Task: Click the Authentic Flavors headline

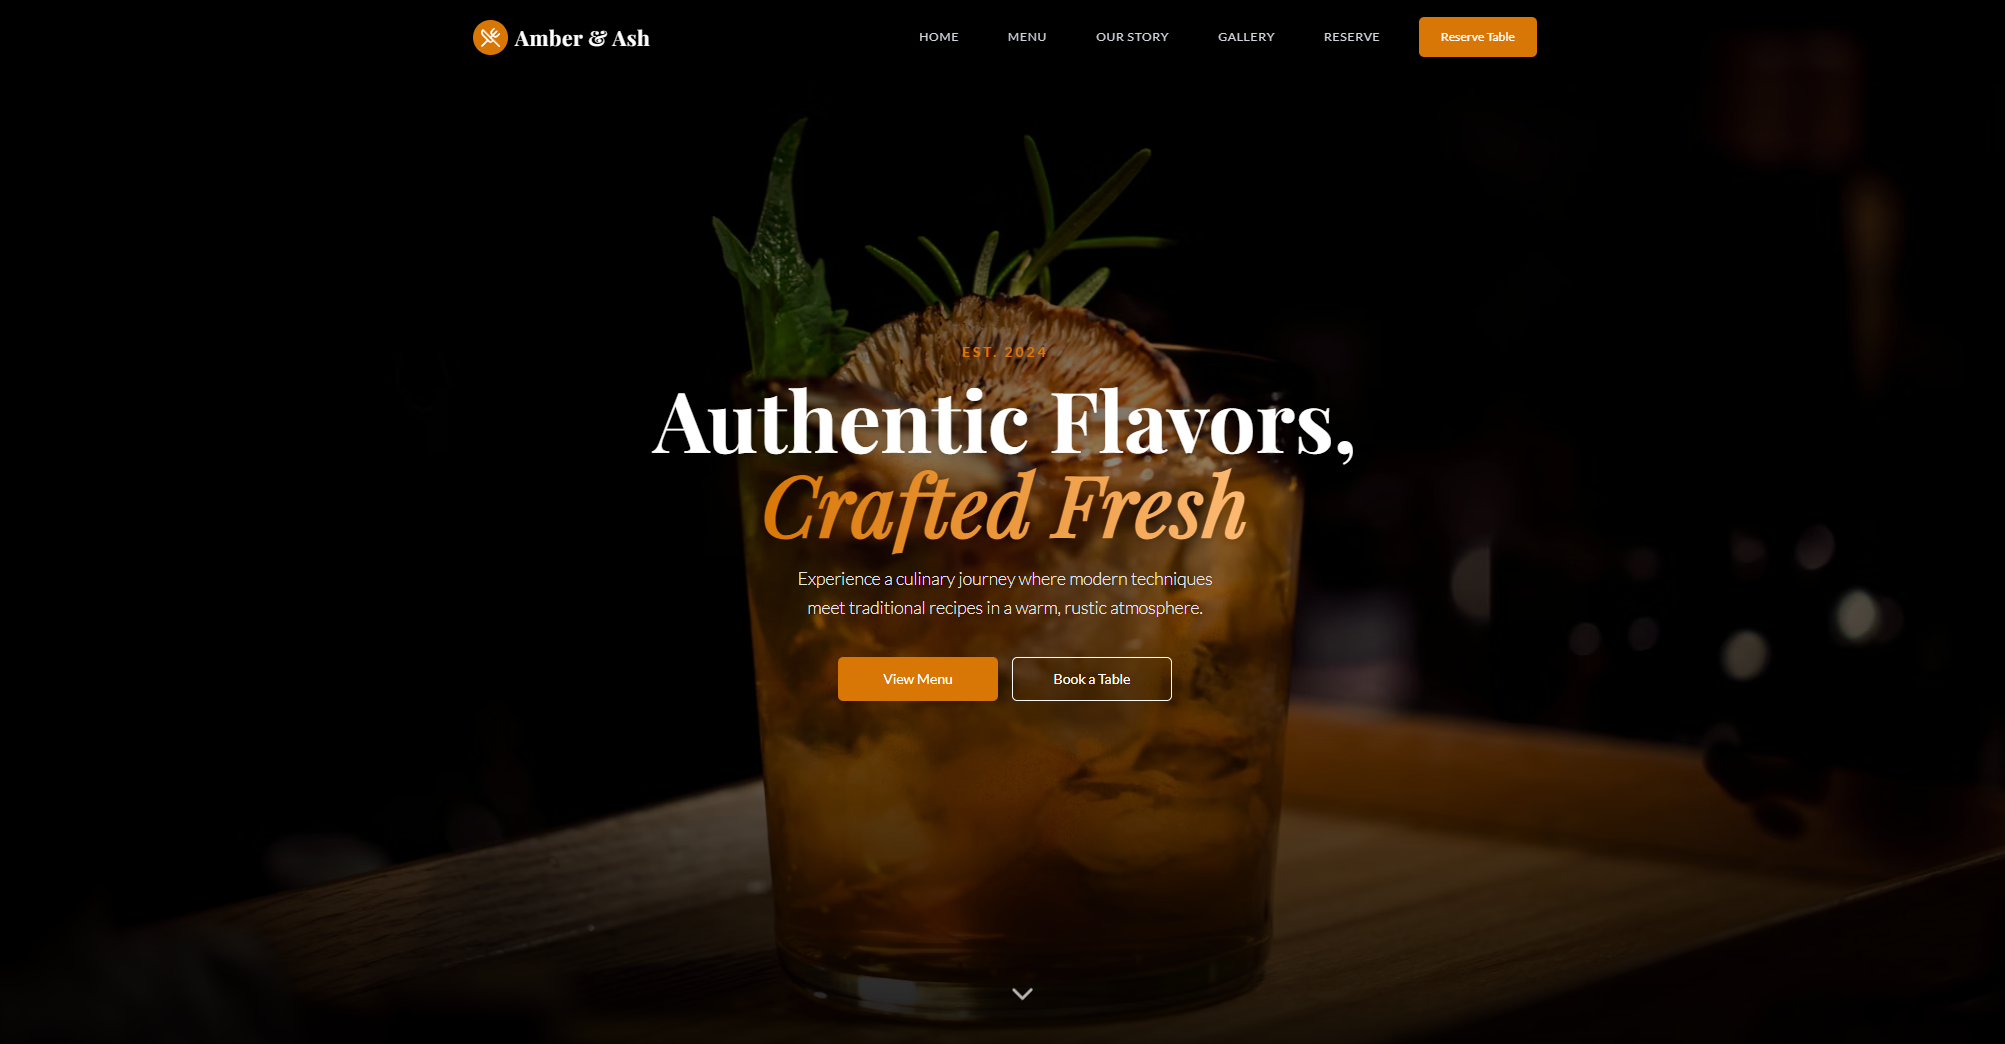Action: (x=1003, y=424)
